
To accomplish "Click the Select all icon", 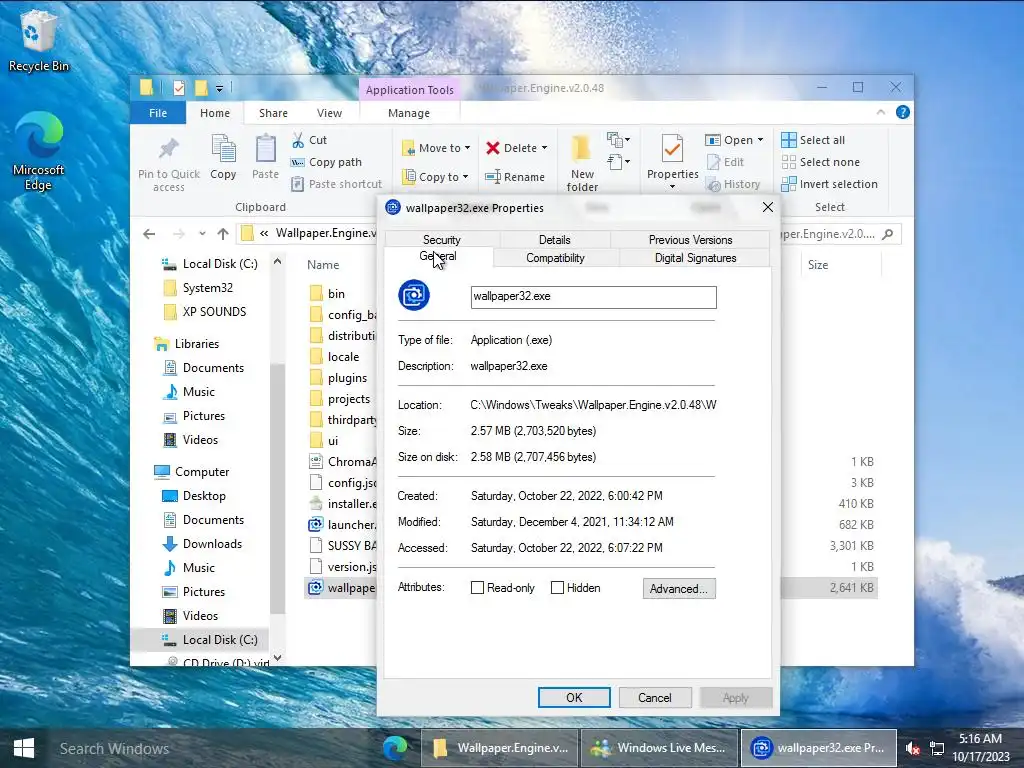I will (788, 140).
